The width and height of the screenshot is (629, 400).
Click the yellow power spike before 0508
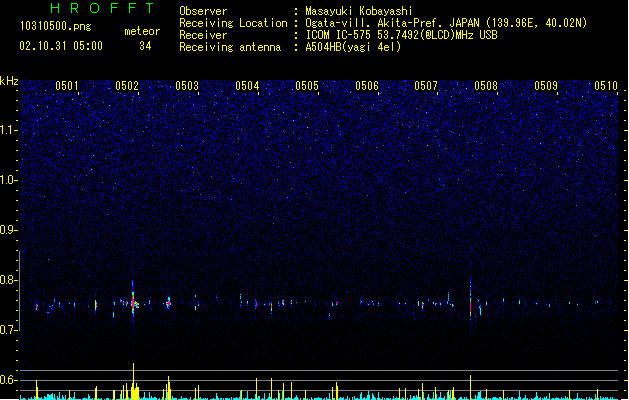470,387
